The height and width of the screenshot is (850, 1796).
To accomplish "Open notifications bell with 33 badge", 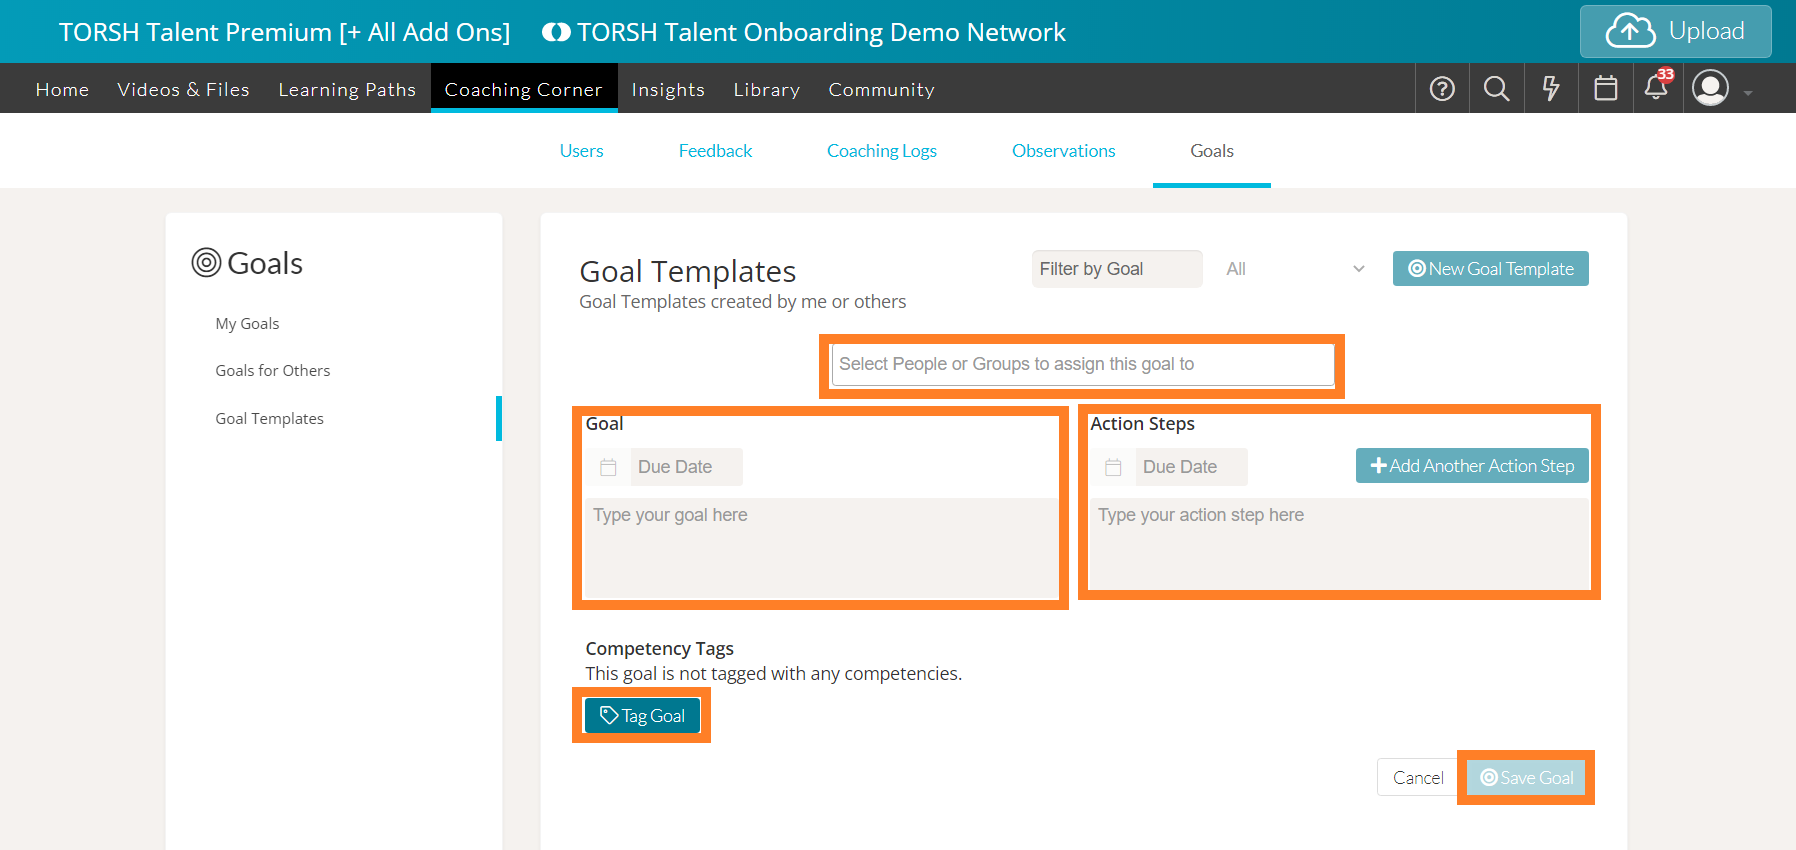I will click(1657, 88).
